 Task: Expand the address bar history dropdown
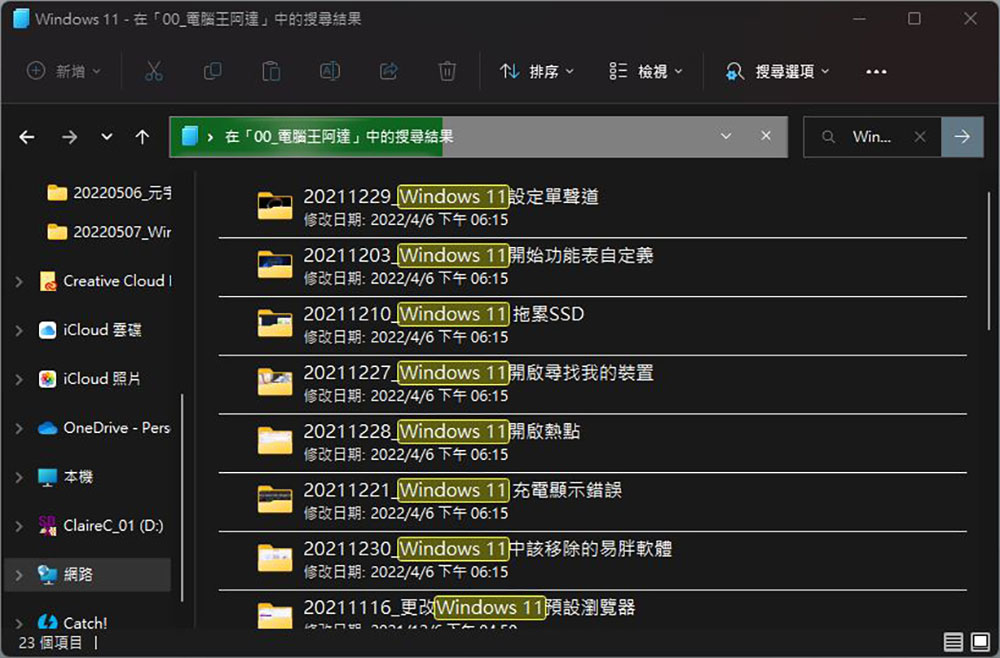pos(726,136)
